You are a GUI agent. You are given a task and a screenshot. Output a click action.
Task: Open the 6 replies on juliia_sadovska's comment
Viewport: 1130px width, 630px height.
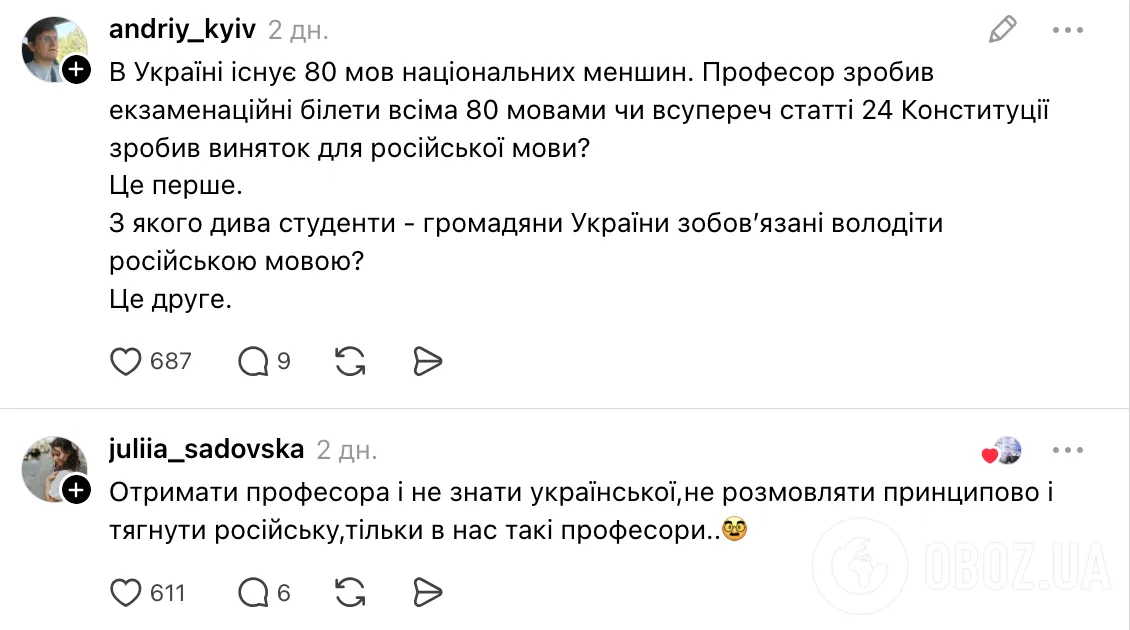(253, 592)
